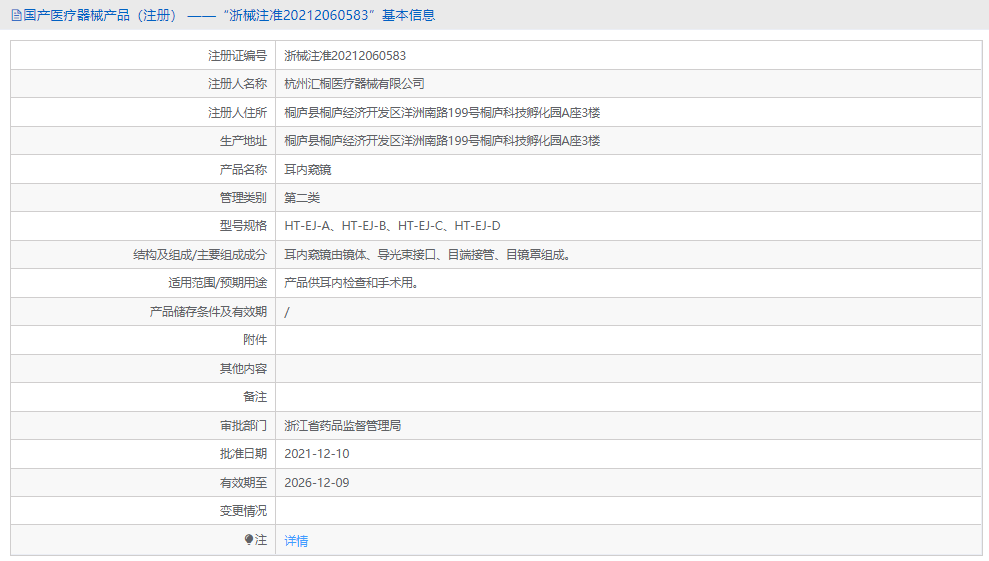Select registrant name 杭州汇桐医疗器械有限公司
Viewport: 989px width, 561px height.
coord(354,84)
